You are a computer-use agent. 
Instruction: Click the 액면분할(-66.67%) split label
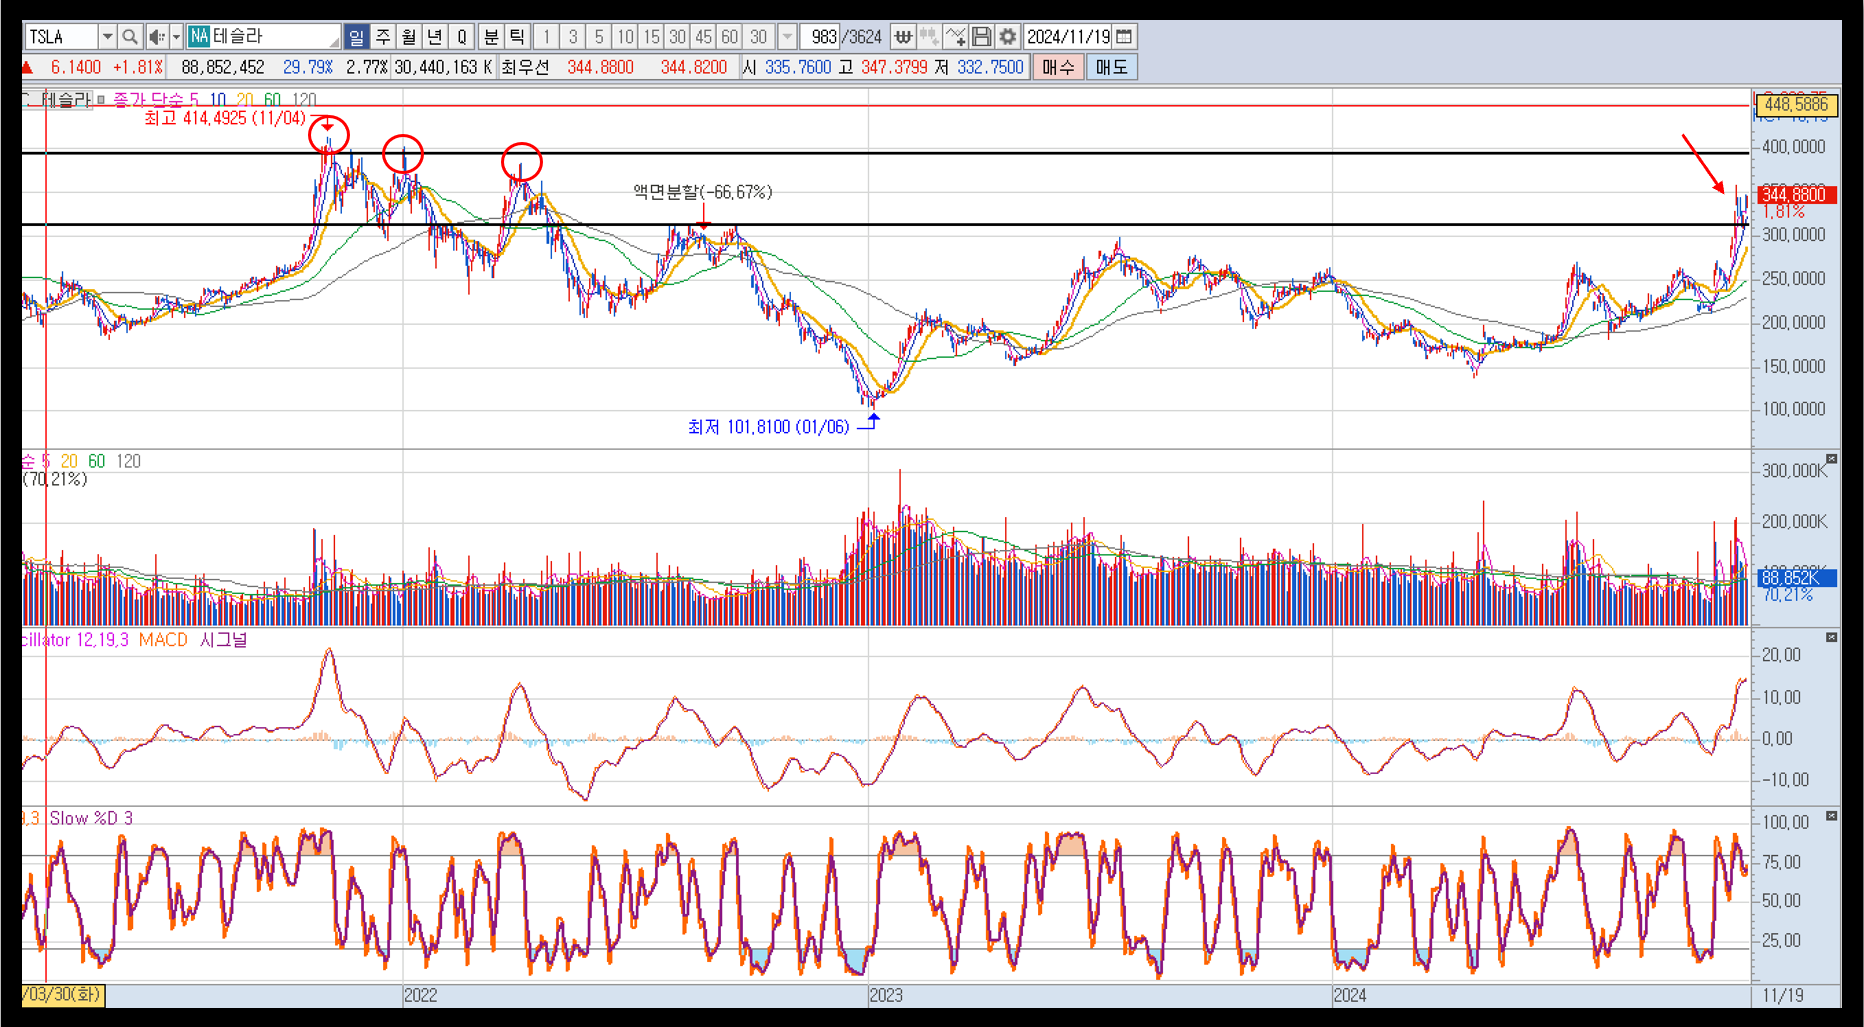[x=702, y=192]
